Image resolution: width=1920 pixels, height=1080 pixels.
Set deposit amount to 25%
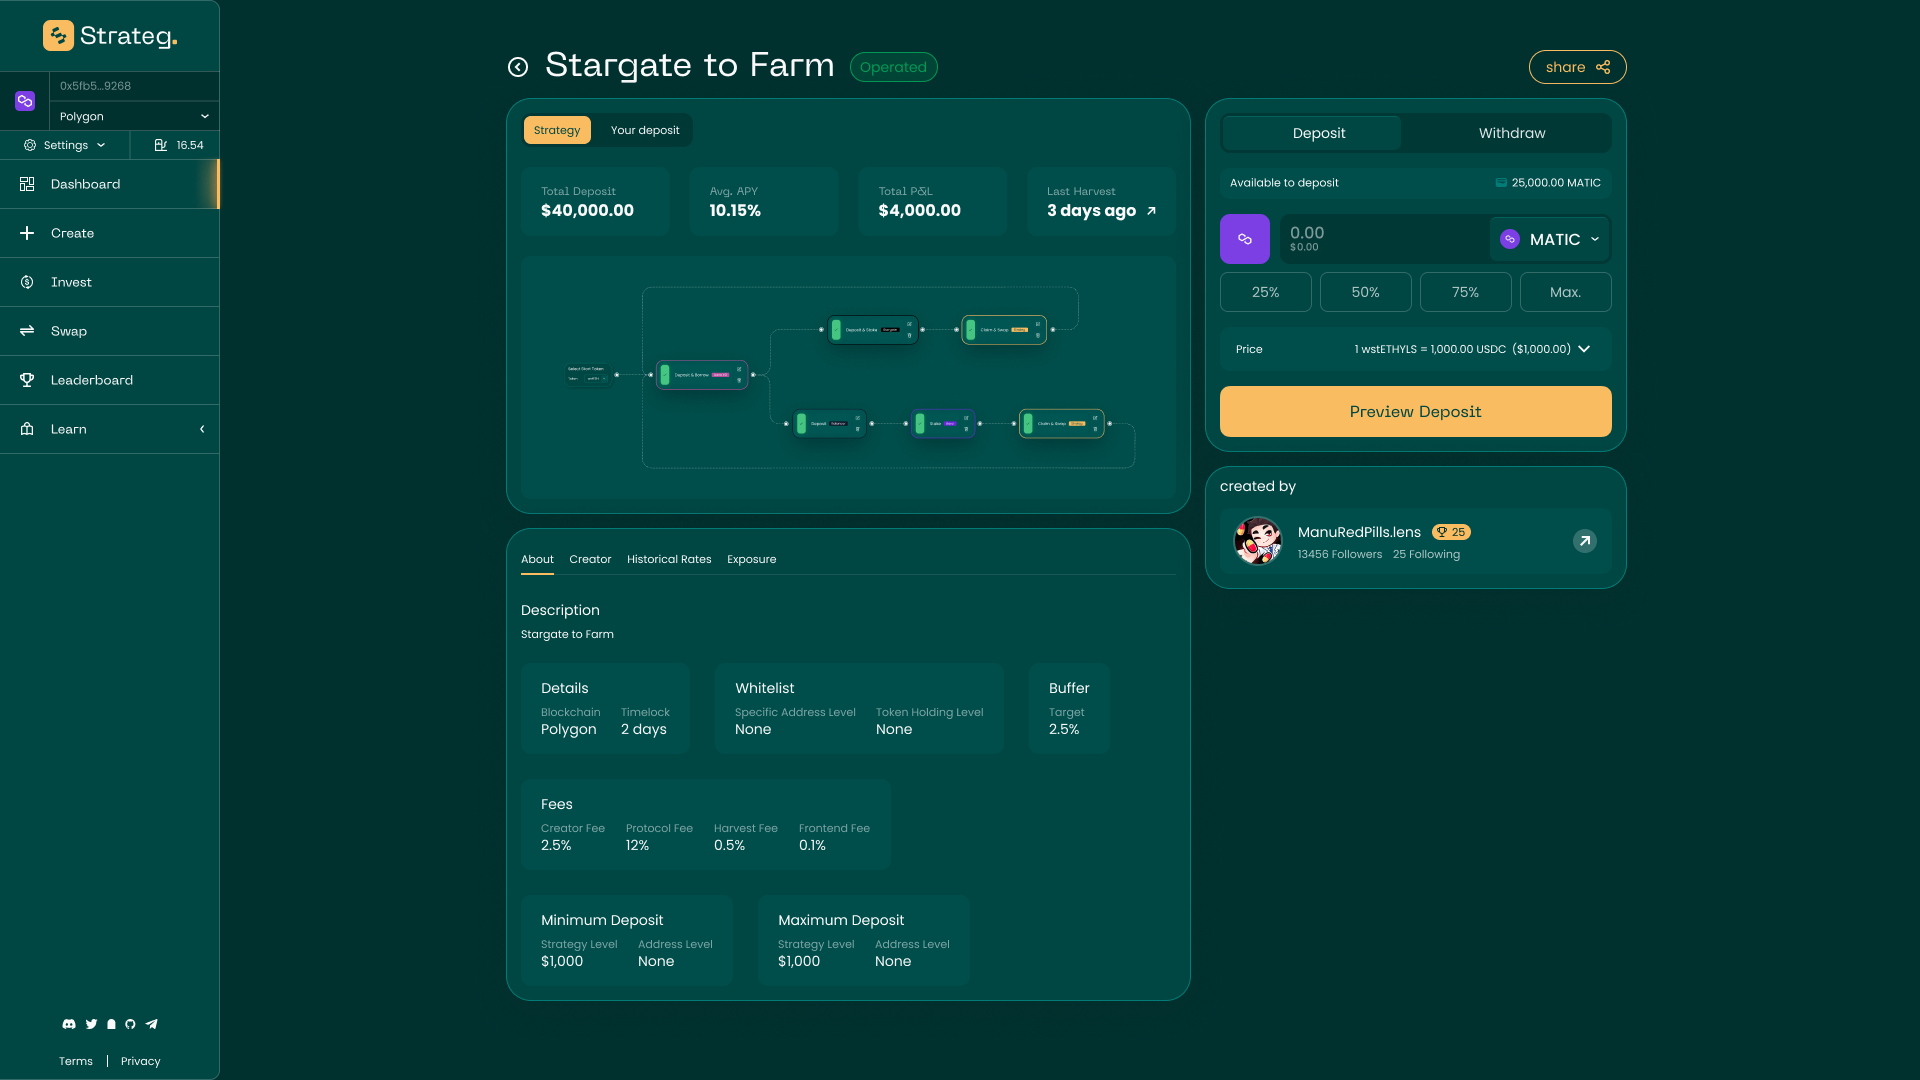coord(1265,292)
